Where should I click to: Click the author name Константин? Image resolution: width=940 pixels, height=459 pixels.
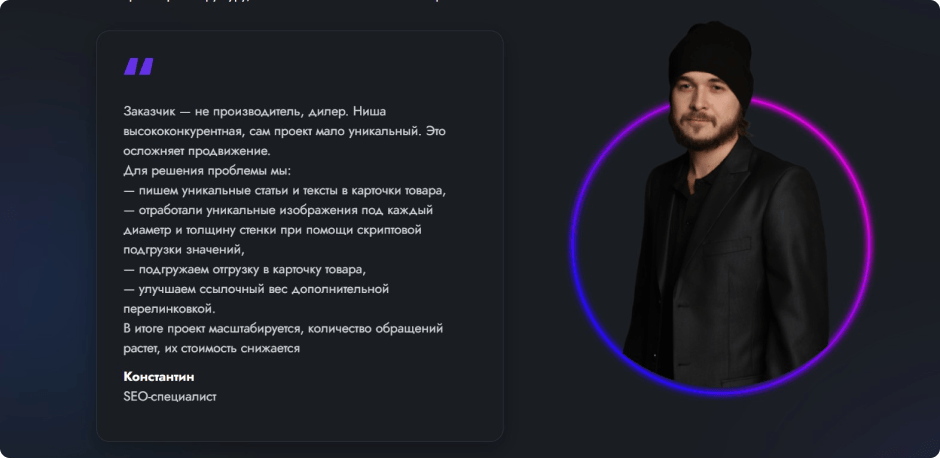(x=158, y=376)
